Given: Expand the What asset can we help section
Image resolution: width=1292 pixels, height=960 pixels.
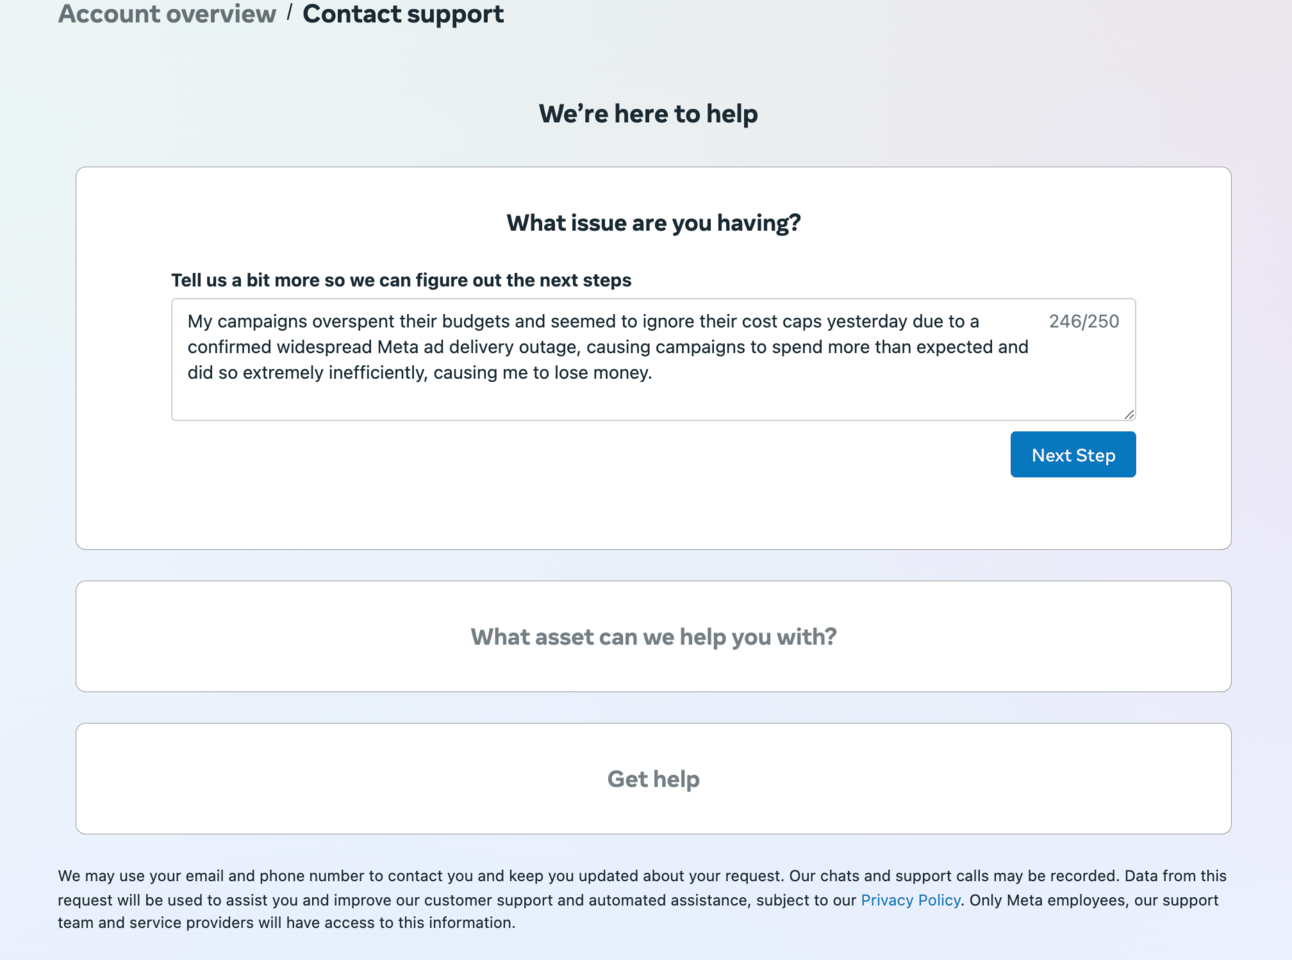Looking at the screenshot, I should pos(653,636).
